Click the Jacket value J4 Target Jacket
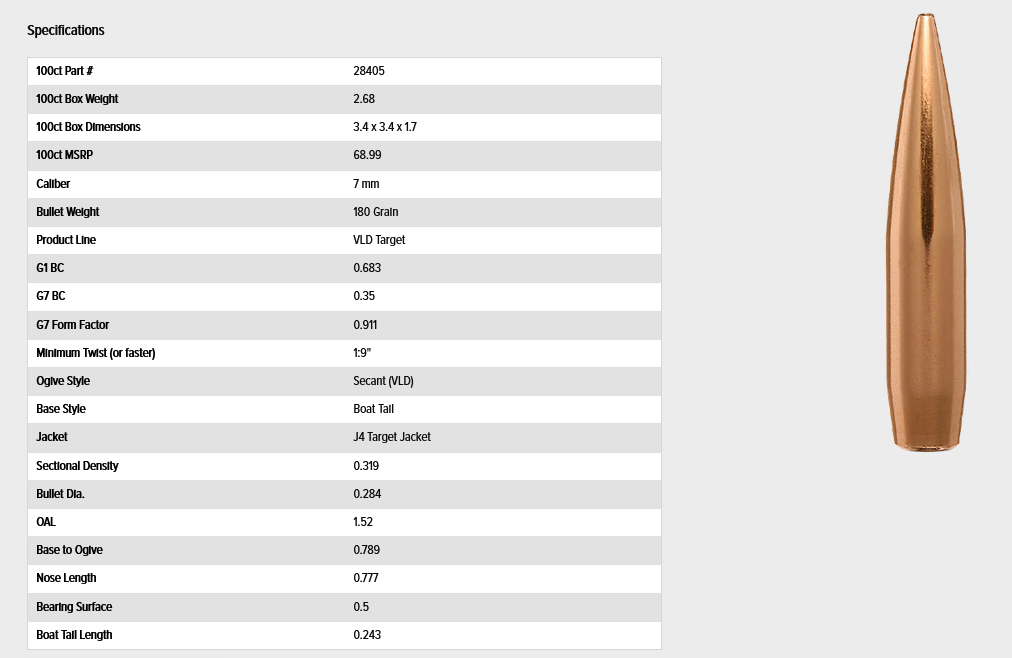This screenshot has width=1012, height=658. pos(392,437)
